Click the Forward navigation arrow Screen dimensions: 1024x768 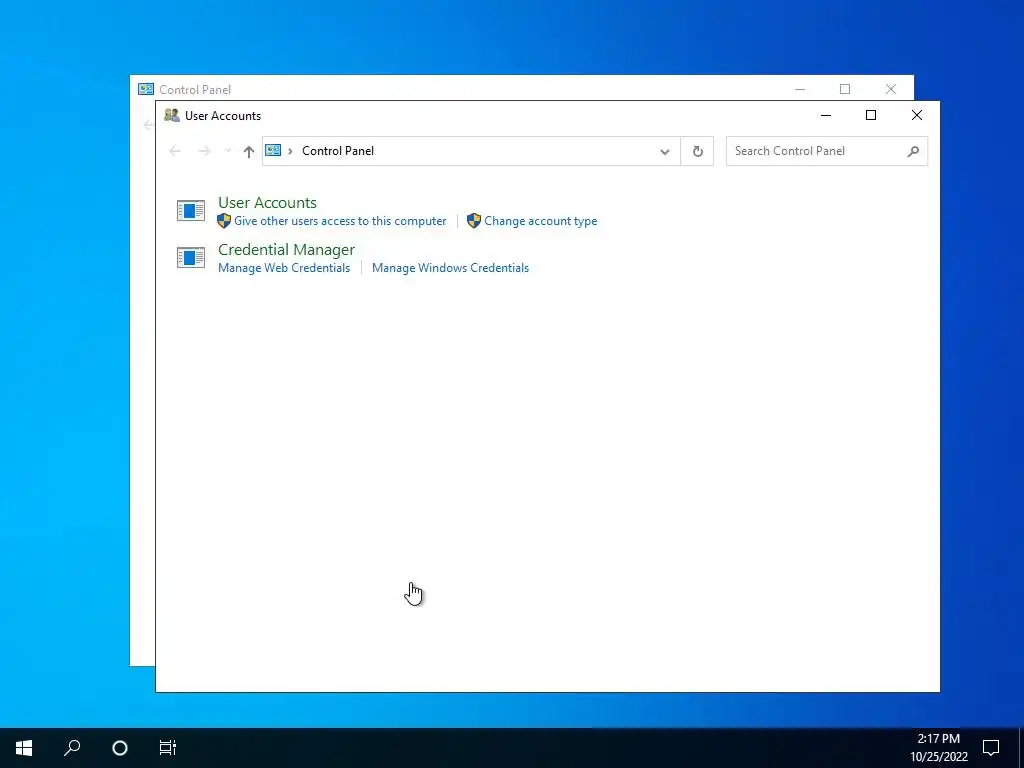coord(204,152)
